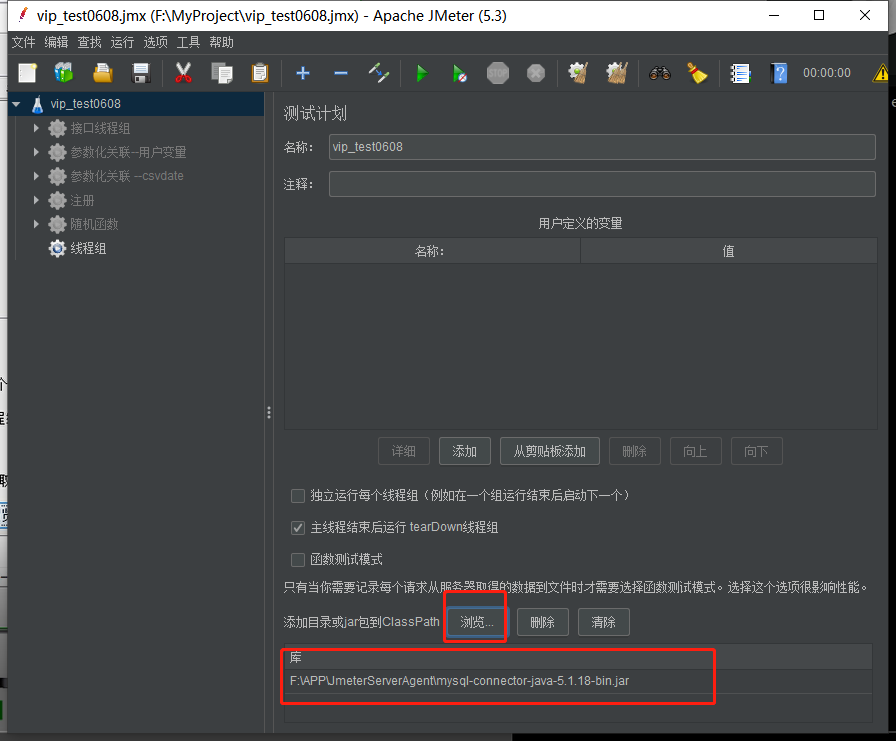Open the 运行 menu
Viewport: 896px width, 741px height.
pyautogui.click(x=122, y=42)
